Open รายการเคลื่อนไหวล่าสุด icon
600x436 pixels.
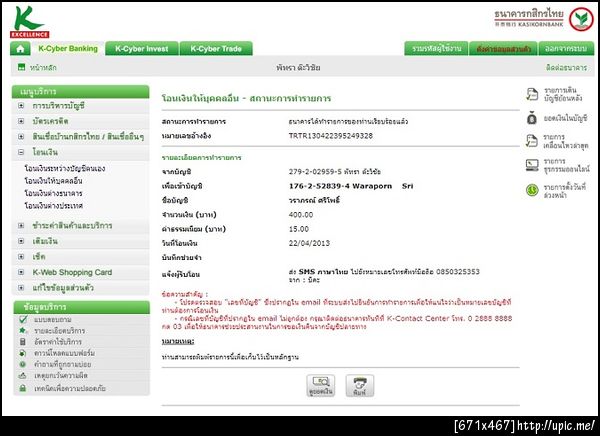click(x=532, y=141)
